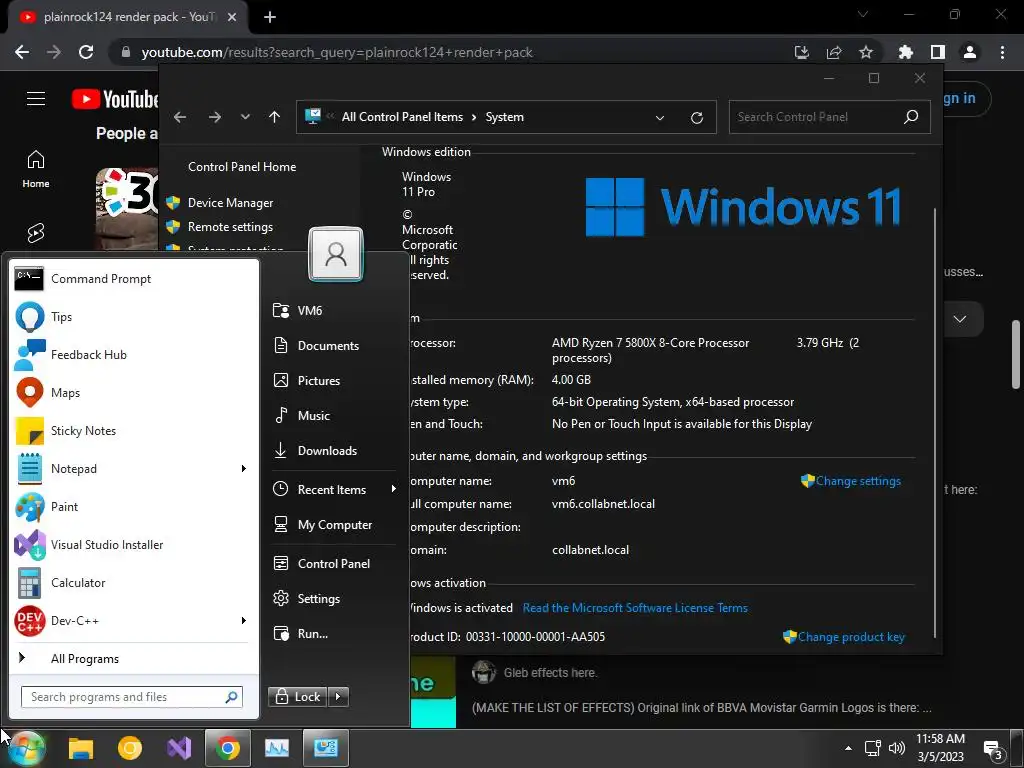Viewport: 1024px width, 768px height.
Task: Launch the Tips app
Action: [134, 317]
